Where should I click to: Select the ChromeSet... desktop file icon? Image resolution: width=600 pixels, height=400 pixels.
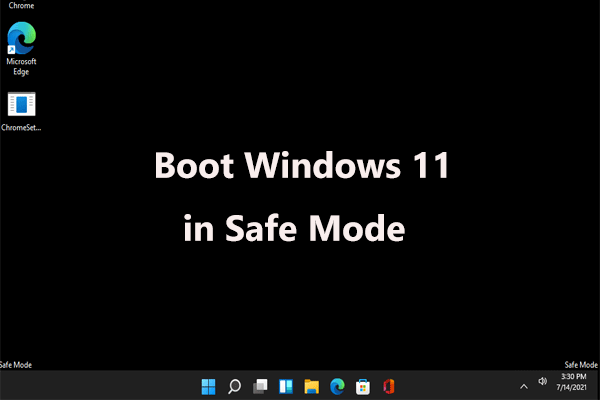tap(21, 111)
